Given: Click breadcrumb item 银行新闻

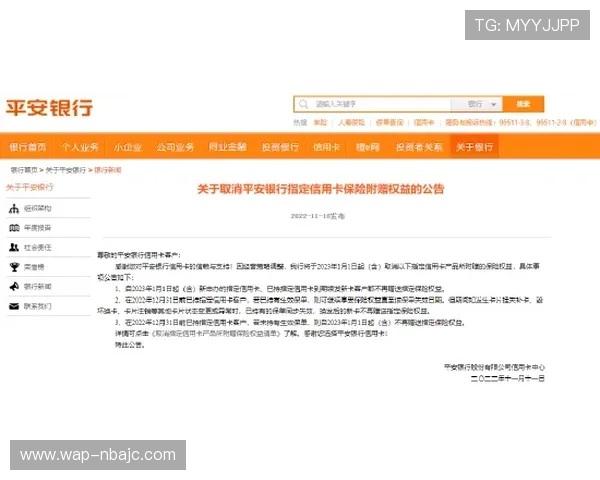Looking at the screenshot, I should 108,170.
